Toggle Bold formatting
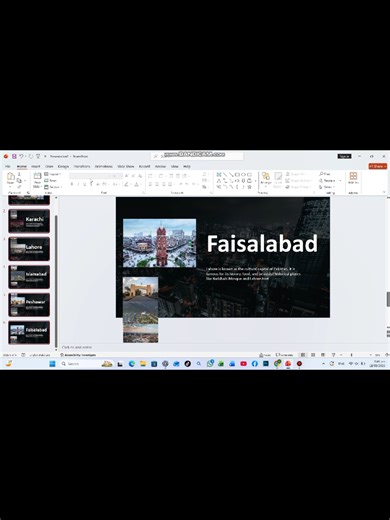The height and width of the screenshot is (520, 390). click(72, 184)
